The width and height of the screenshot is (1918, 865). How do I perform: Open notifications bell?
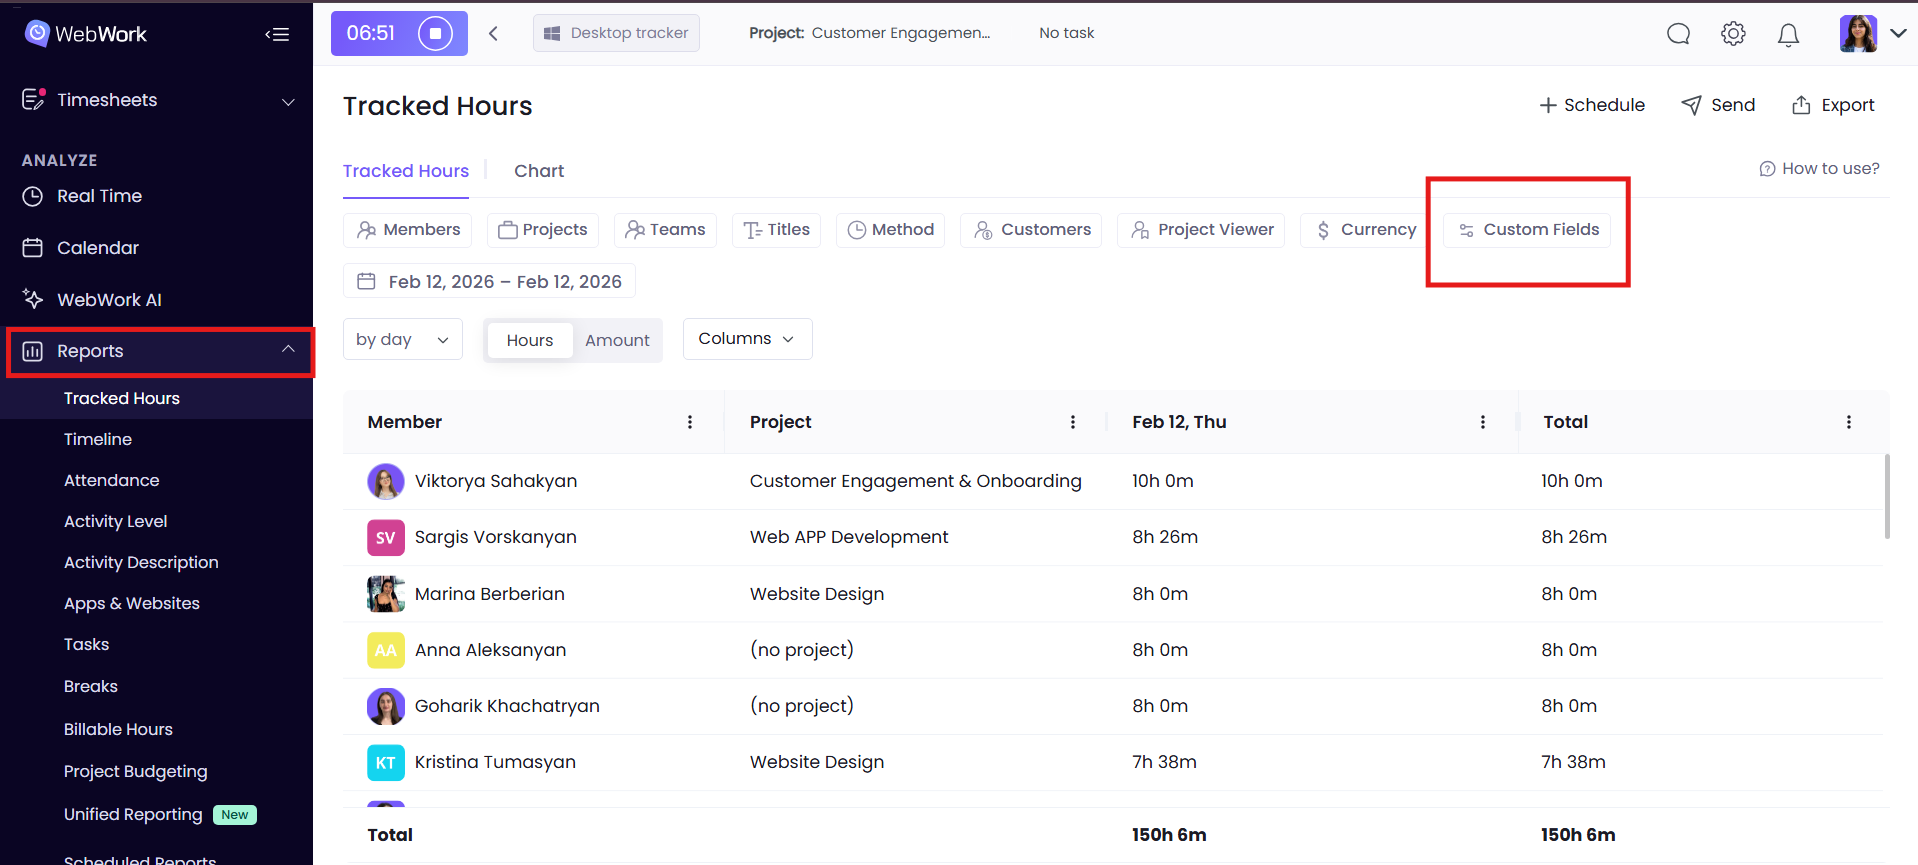(x=1788, y=35)
